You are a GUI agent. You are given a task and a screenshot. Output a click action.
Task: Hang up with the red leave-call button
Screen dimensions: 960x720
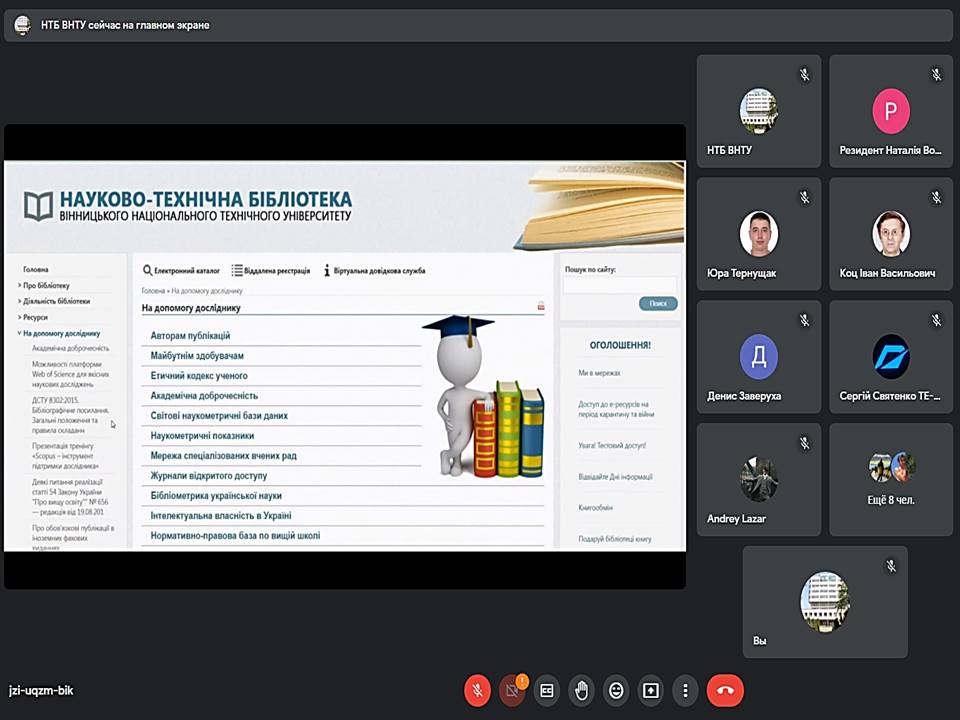click(x=725, y=691)
